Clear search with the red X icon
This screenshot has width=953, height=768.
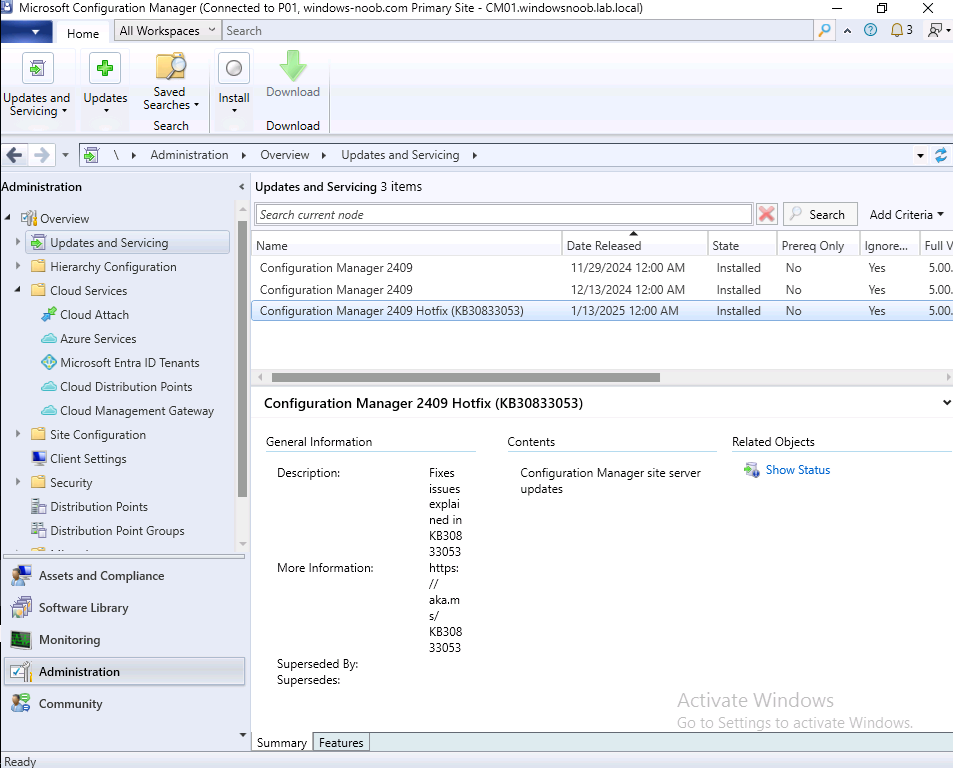pyautogui.click(x=767, y=214)
